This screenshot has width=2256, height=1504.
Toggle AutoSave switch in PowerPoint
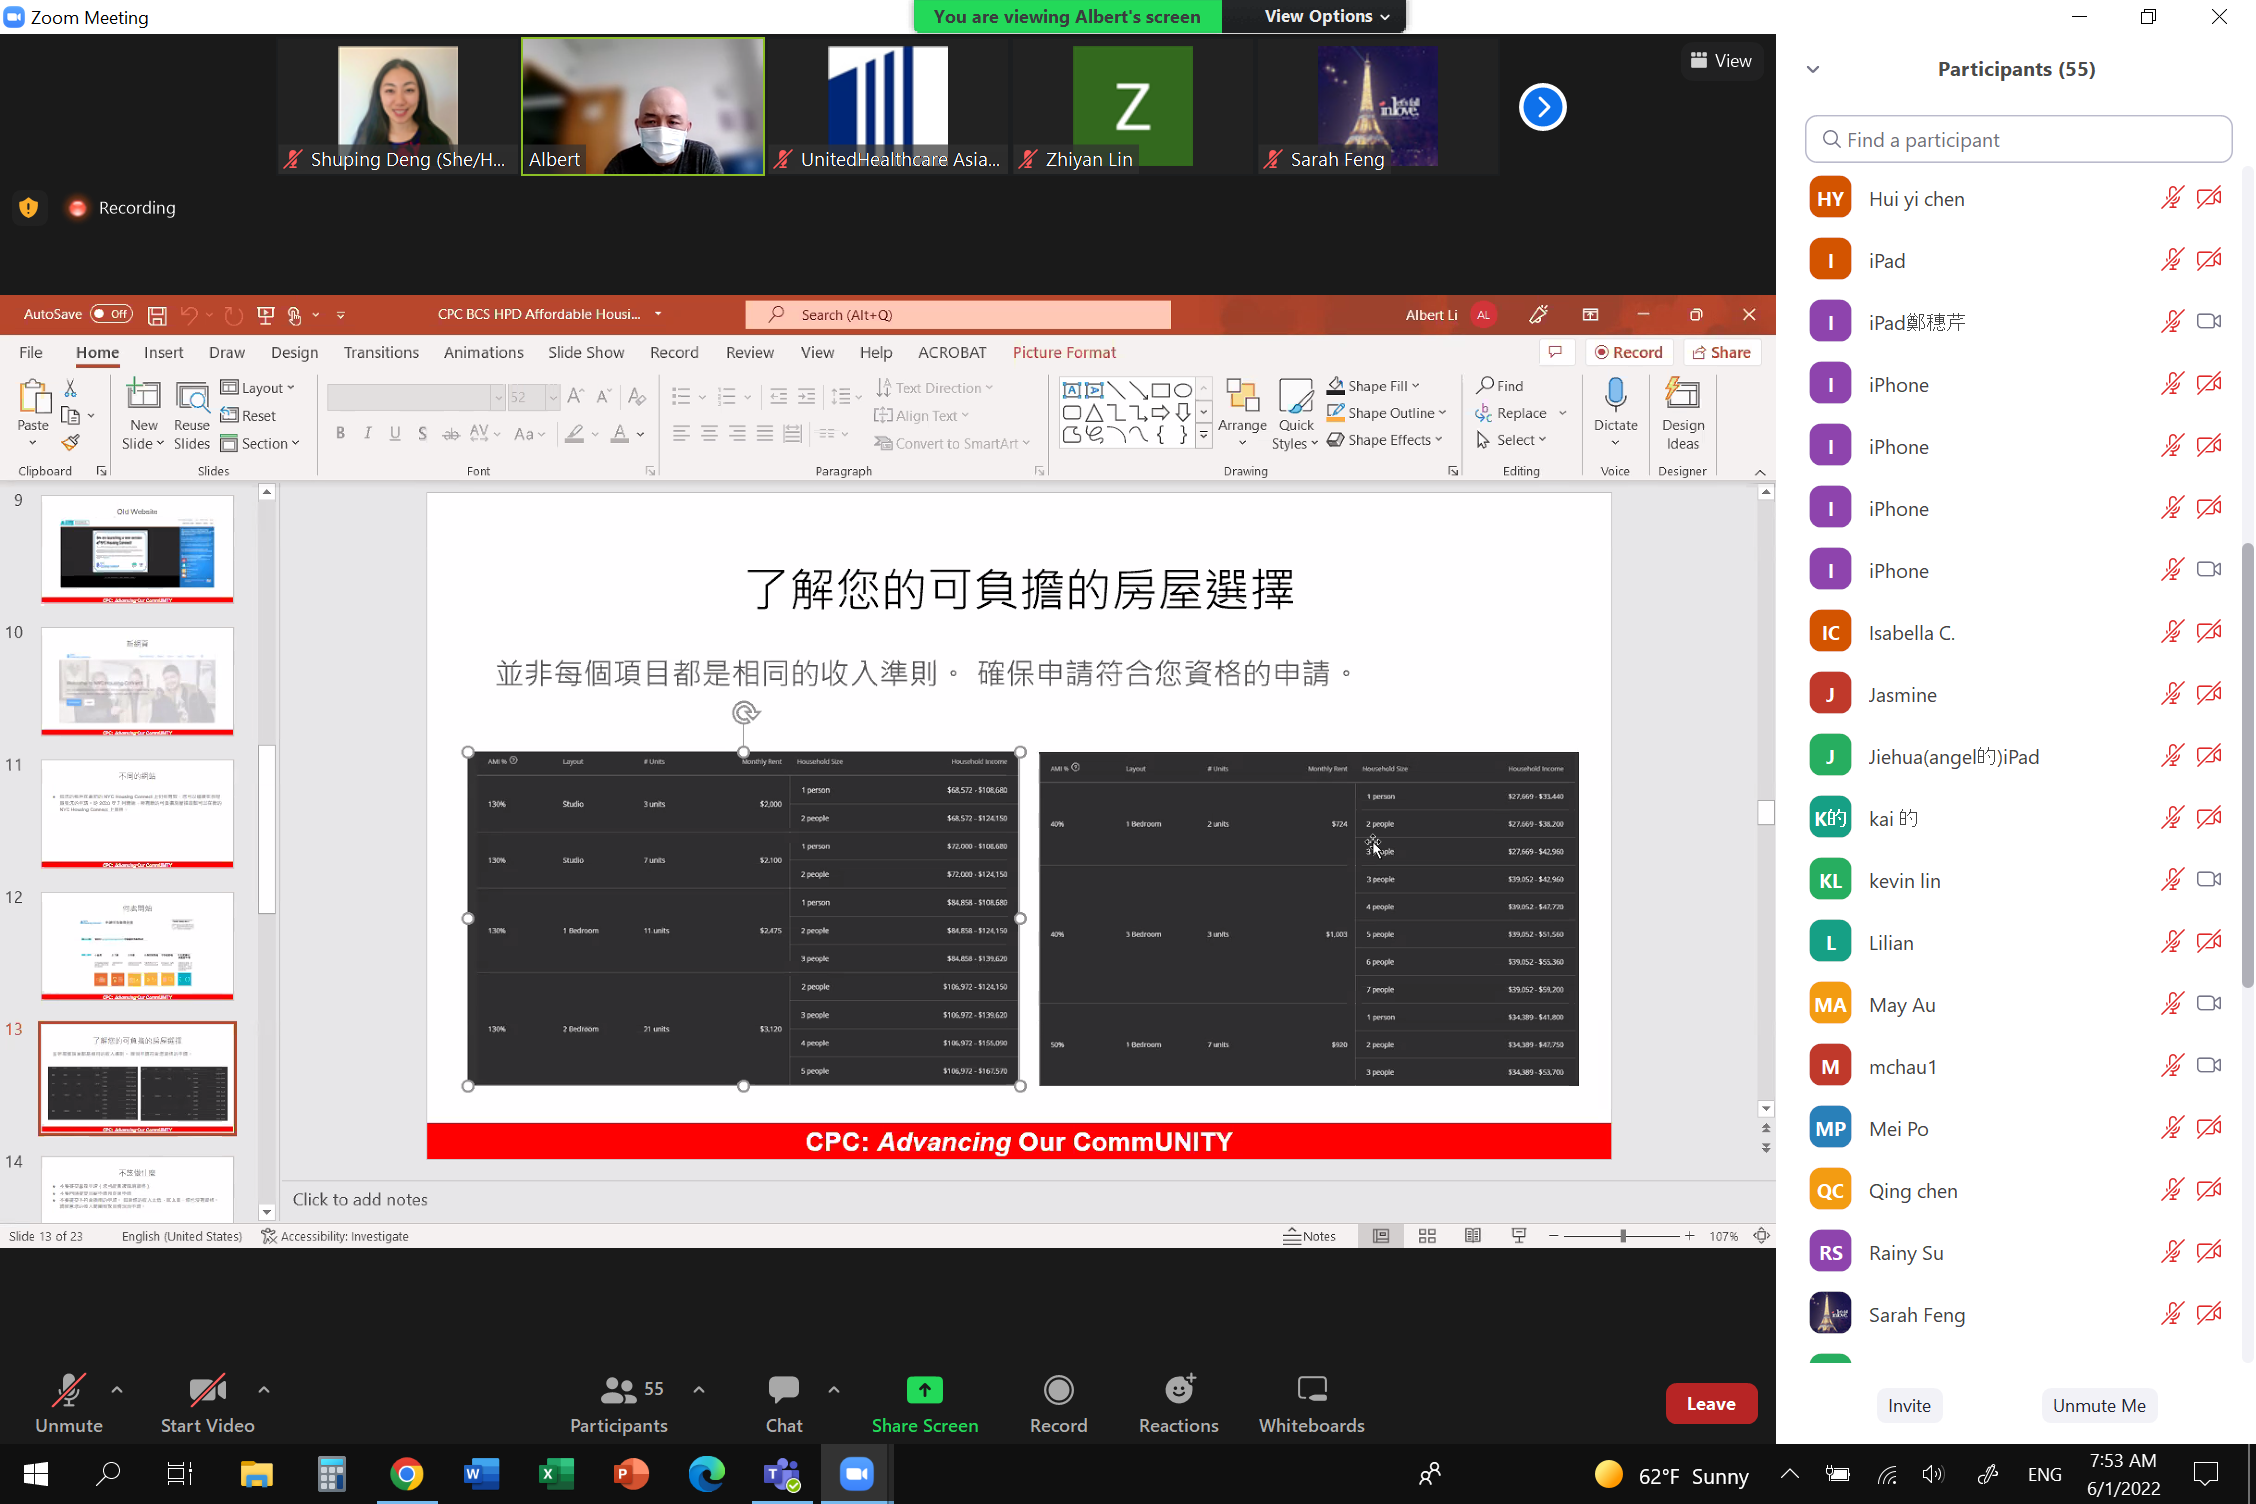pyautogui.click(x=111, y=314)
